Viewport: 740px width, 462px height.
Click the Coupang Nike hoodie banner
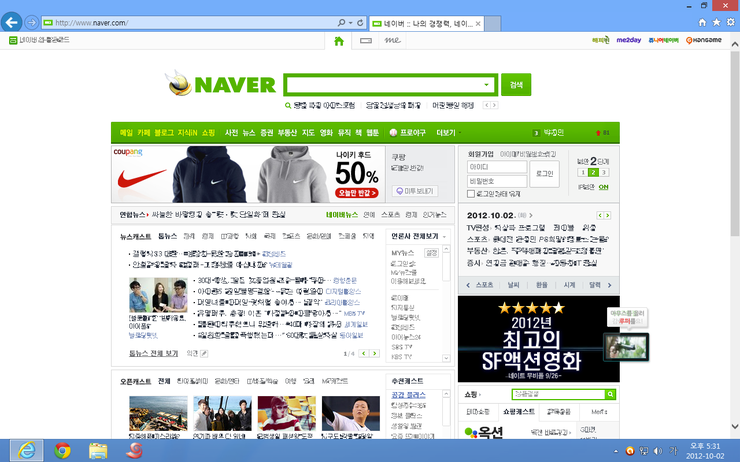(249, 174)
